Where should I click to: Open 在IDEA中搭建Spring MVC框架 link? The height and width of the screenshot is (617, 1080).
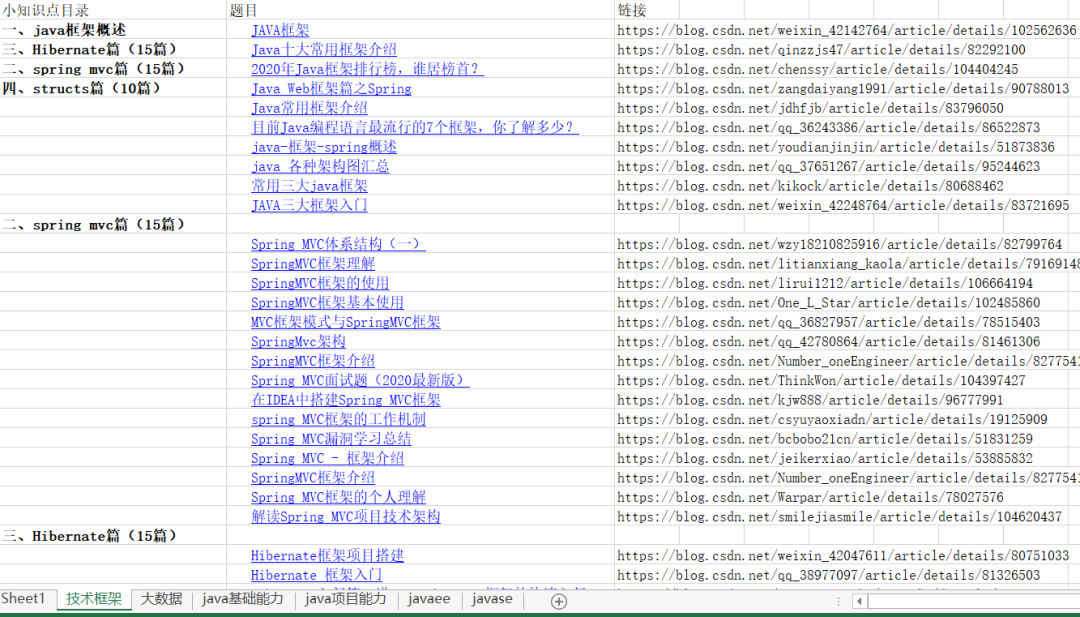pos(346,399)
